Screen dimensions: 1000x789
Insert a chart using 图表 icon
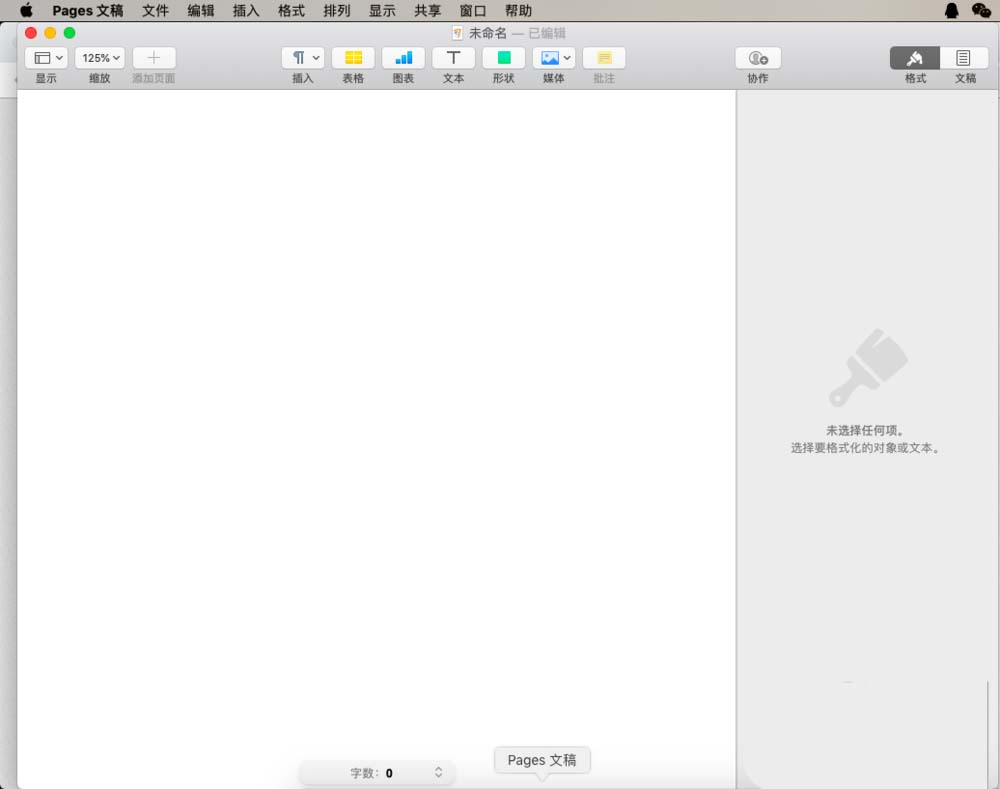click(403, 58)
